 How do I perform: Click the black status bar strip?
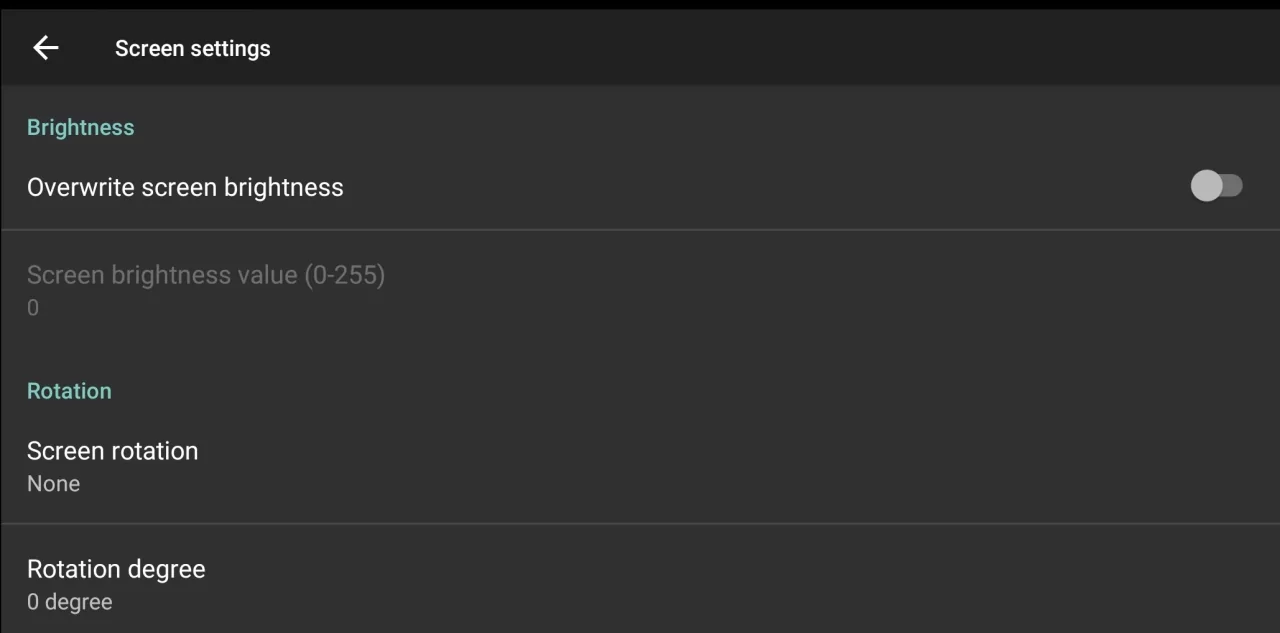coord(640,5)
